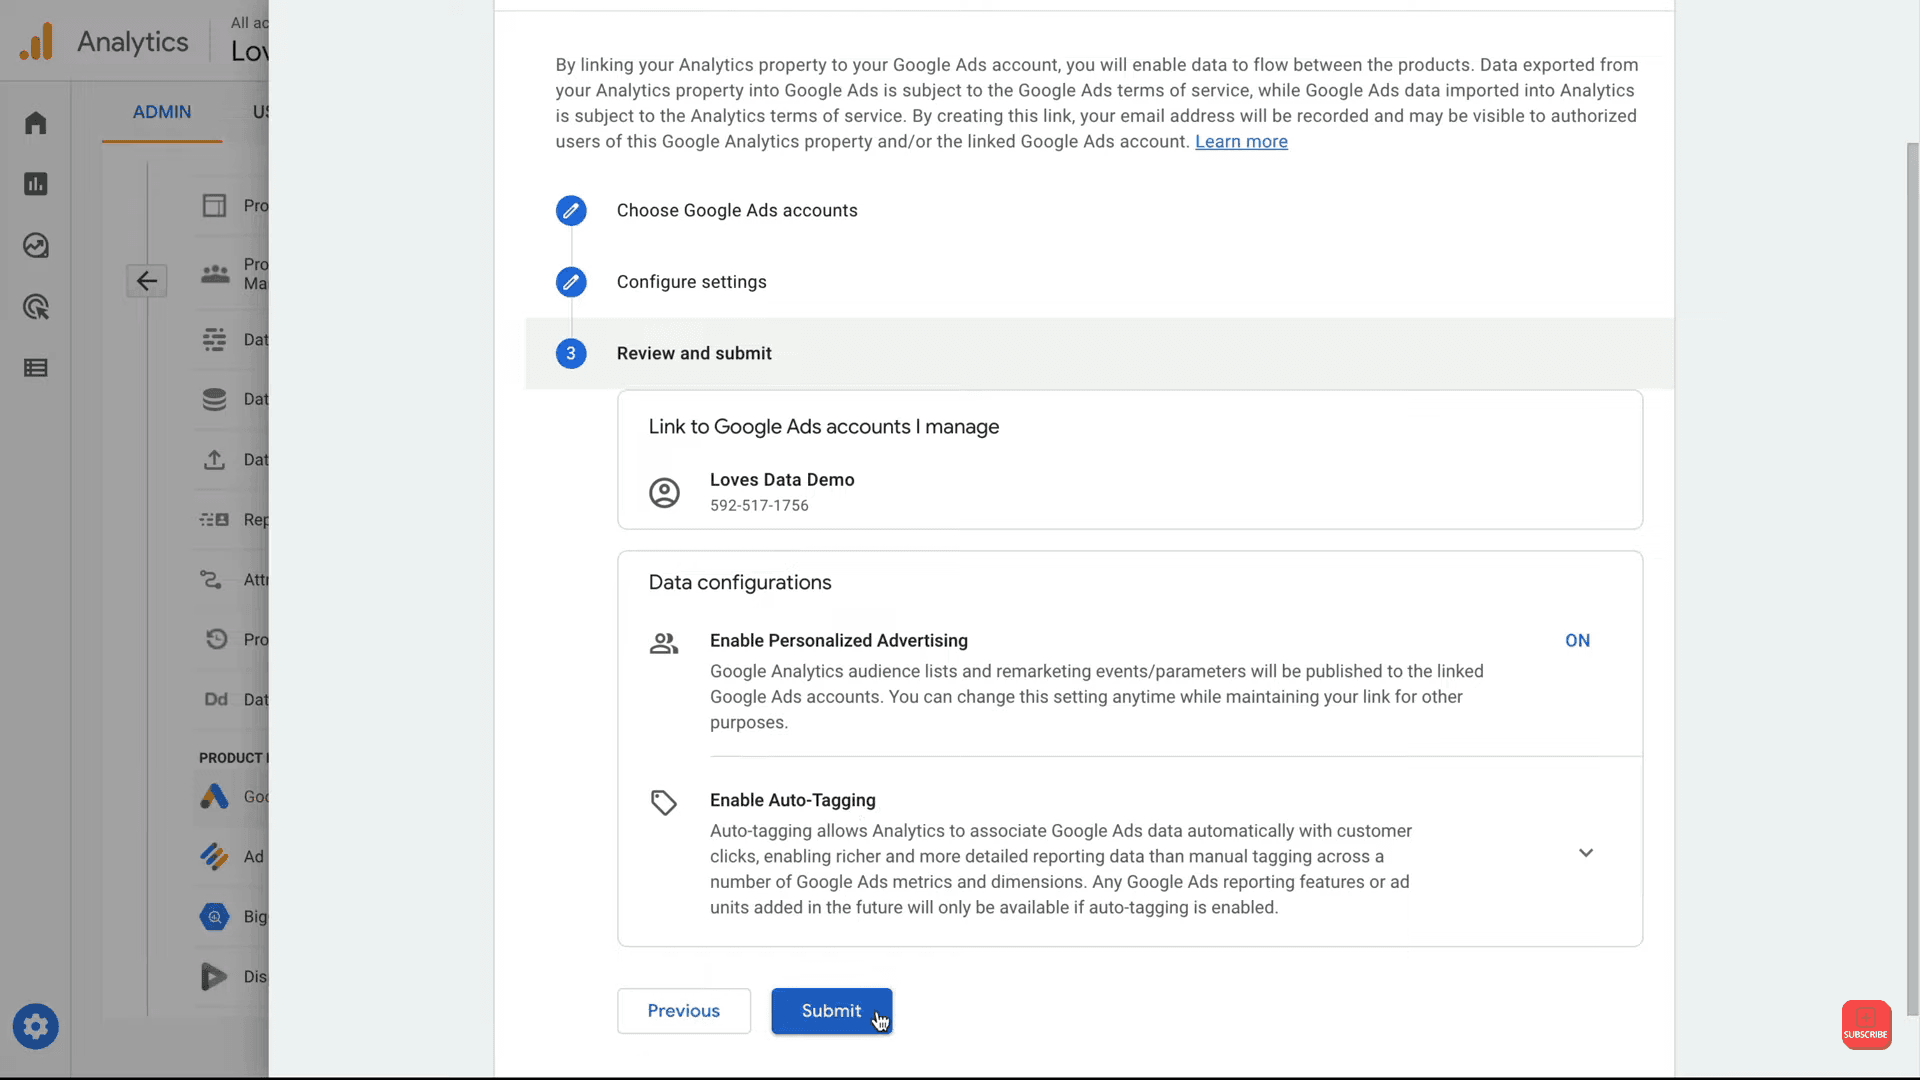Select the ADMIN tab
Screen dimensions: 1920x1080
162,112
